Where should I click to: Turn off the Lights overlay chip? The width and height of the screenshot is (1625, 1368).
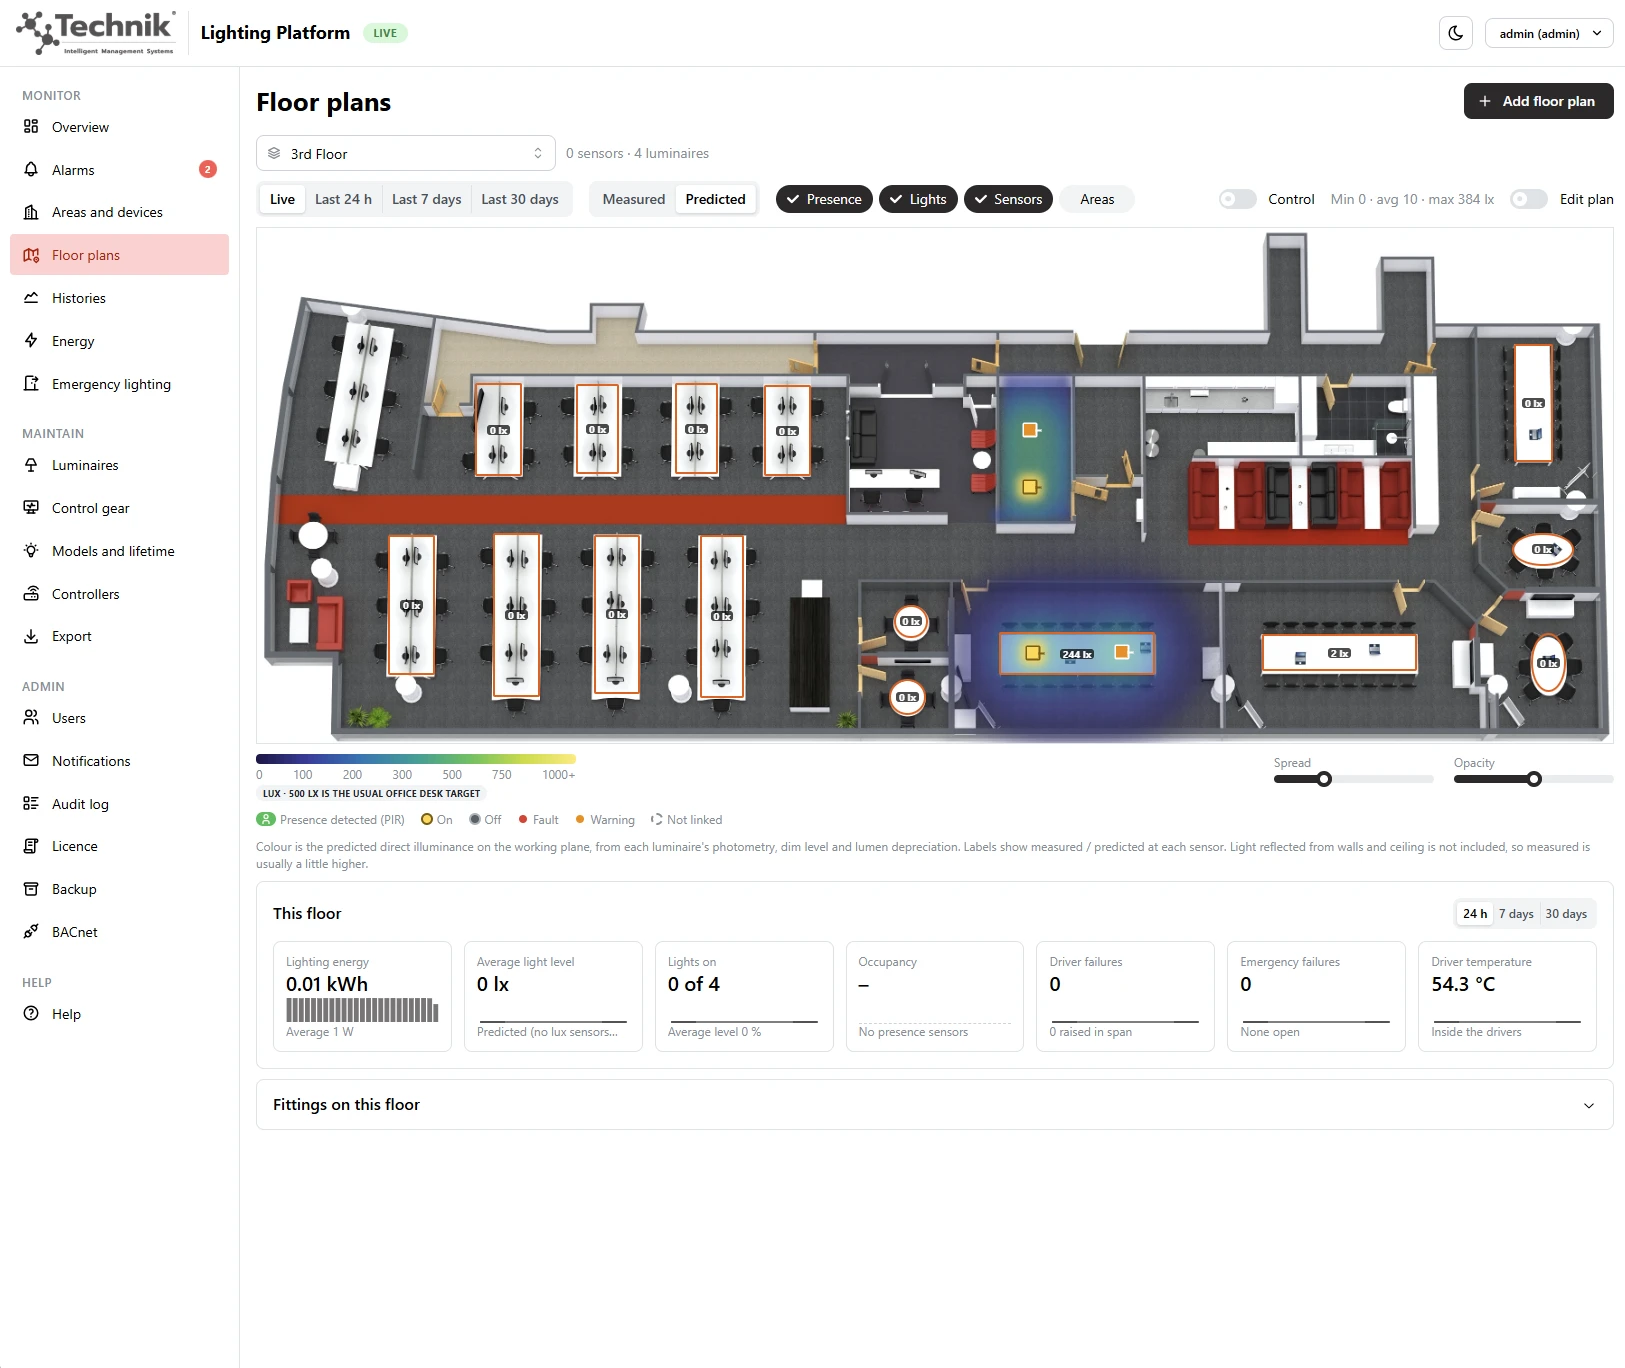[x=918, y=199]
